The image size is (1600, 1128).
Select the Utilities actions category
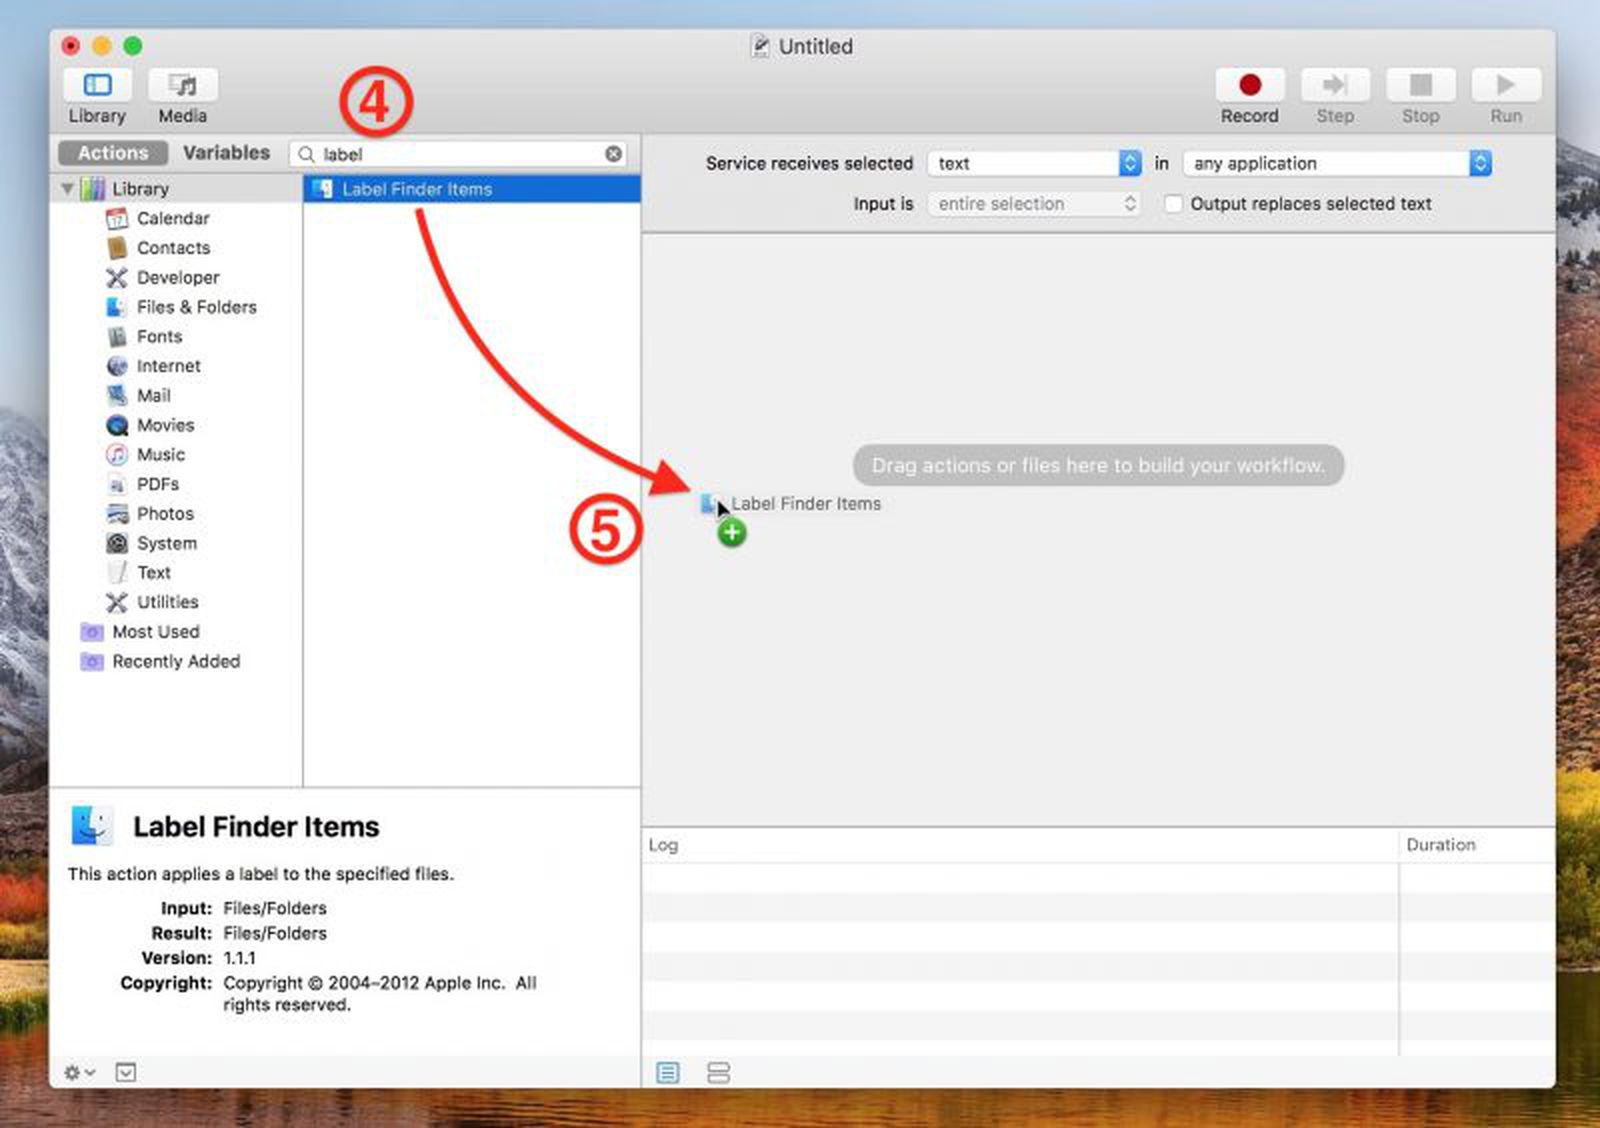[x=166, y=602]
